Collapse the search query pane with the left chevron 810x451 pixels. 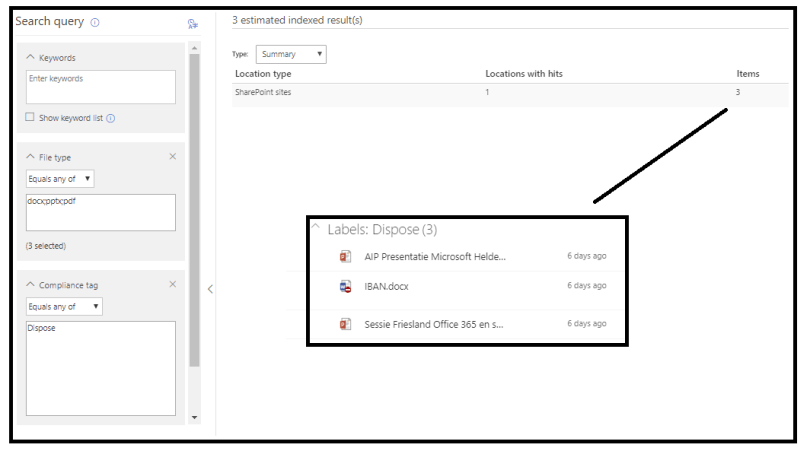tap(210, 289)
